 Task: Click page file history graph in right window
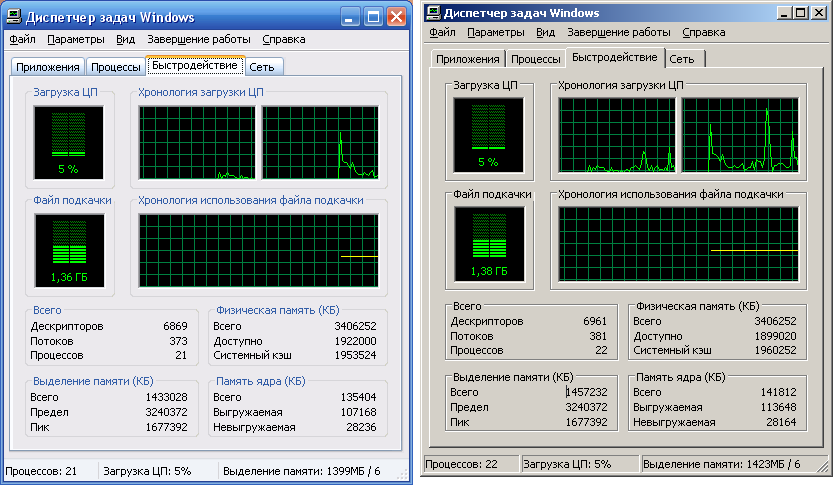pyautogui.click(x=678, y=244)
